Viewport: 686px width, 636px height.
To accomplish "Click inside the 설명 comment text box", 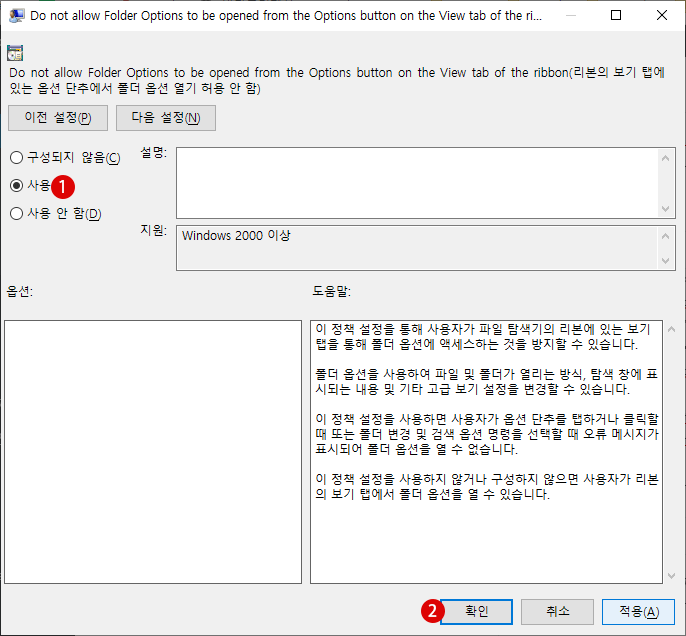I will point(418,183).
